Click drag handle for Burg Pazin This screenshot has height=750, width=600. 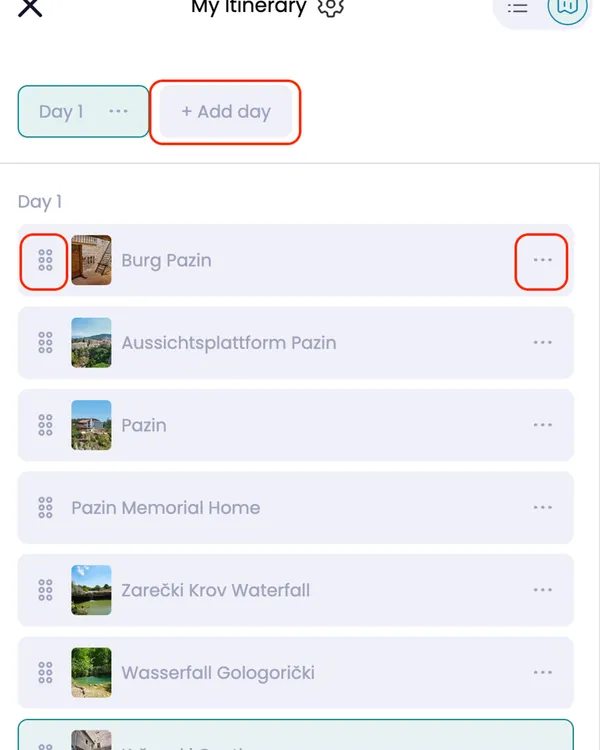tap(45, 261)
